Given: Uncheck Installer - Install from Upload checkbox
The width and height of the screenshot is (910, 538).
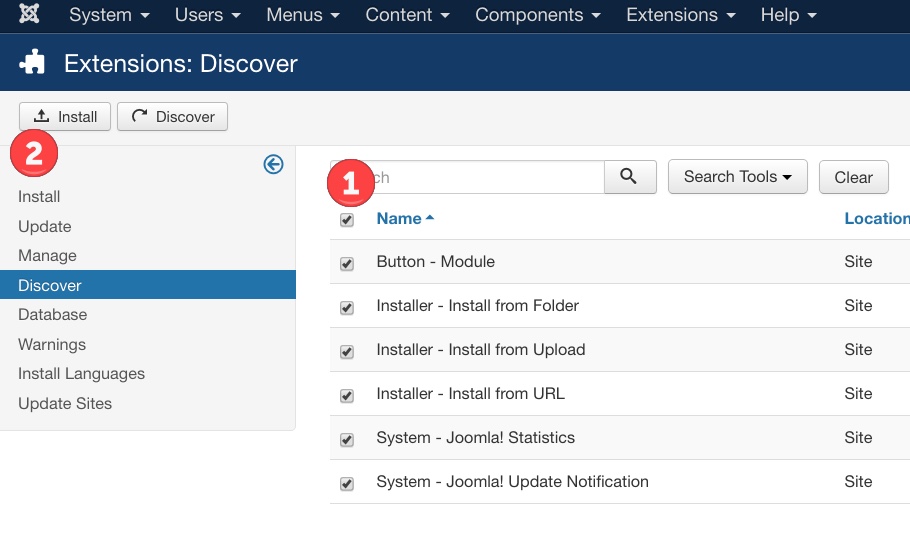Looking at the screenshot, I should click(x=347, y=352).
